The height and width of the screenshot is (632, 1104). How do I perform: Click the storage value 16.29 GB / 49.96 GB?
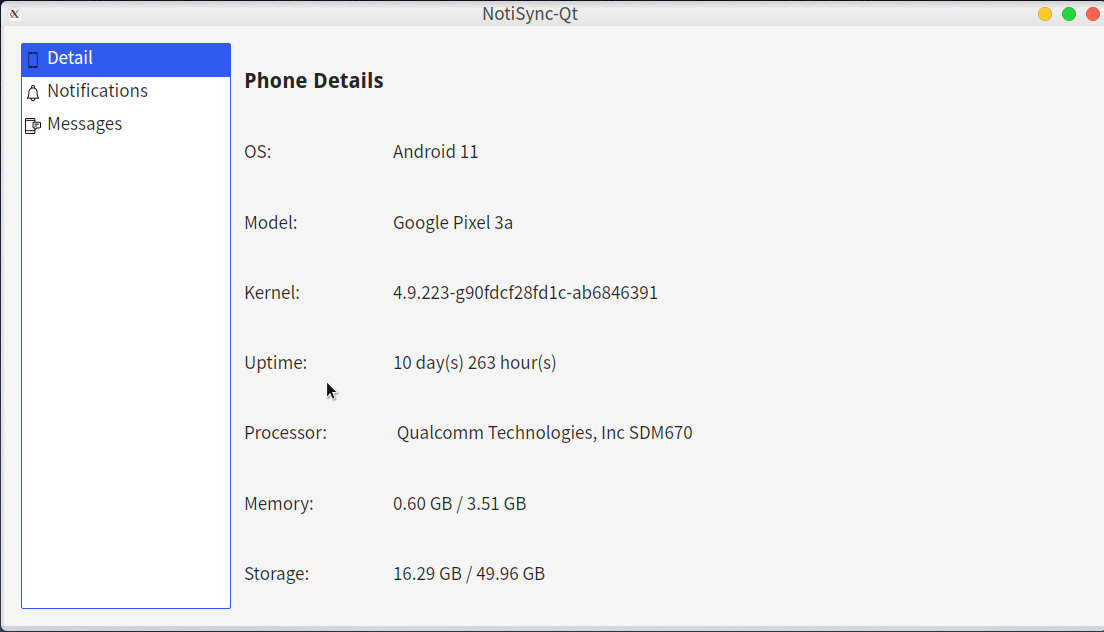click(469, 574)
